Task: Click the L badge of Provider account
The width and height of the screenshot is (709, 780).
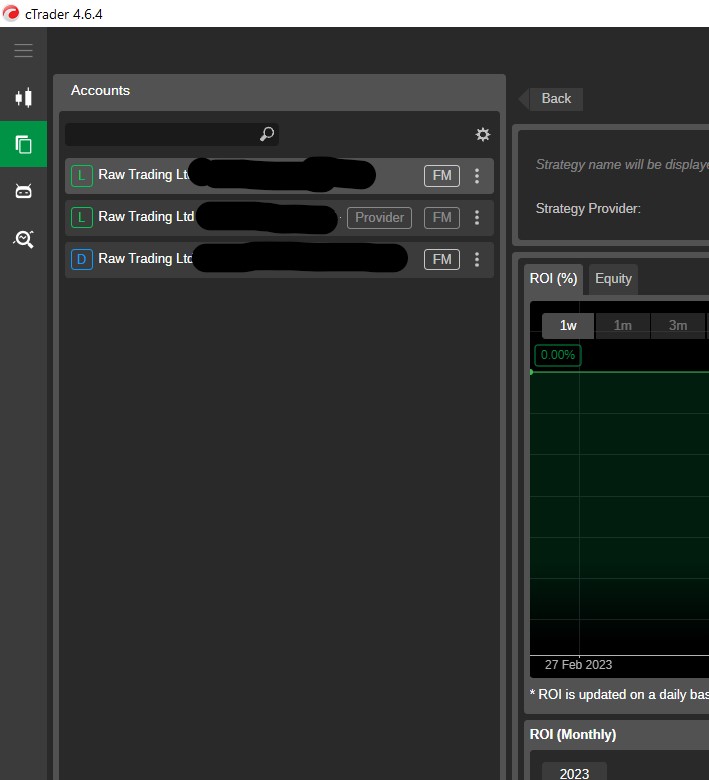Action: click(82, 217)
